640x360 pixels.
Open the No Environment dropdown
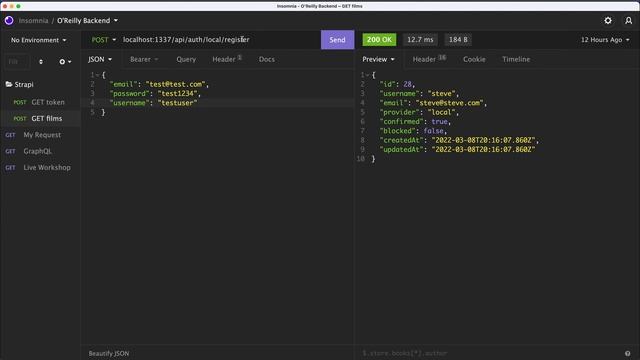(x=38, y=40)
